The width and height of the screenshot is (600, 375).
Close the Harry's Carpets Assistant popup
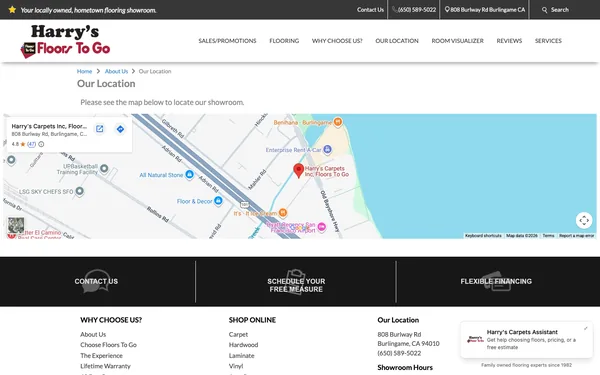[585, 328]
